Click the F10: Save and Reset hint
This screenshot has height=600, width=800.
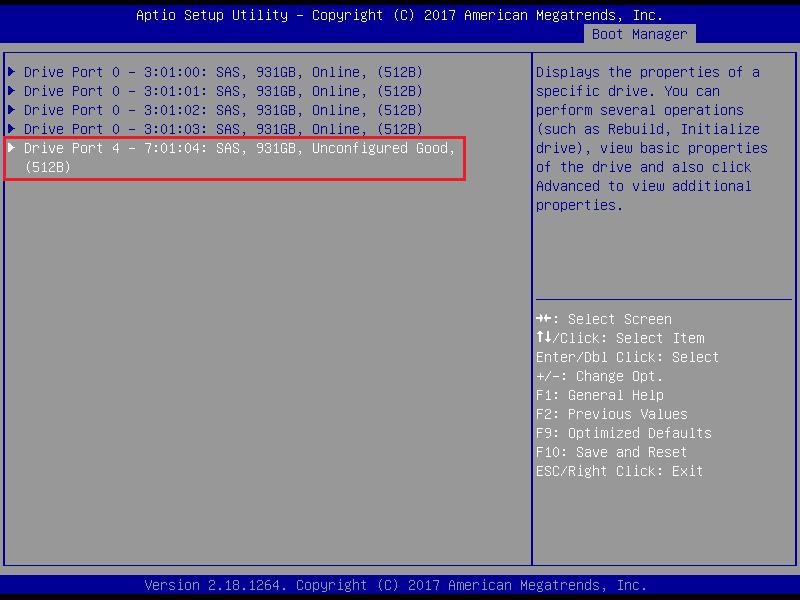[611, 452]
